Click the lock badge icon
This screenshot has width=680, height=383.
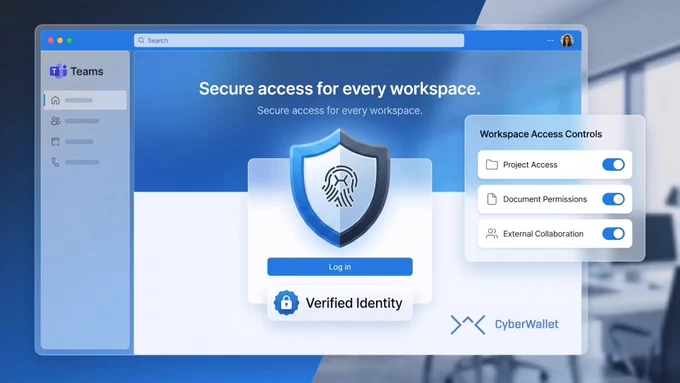click(286, 303)
